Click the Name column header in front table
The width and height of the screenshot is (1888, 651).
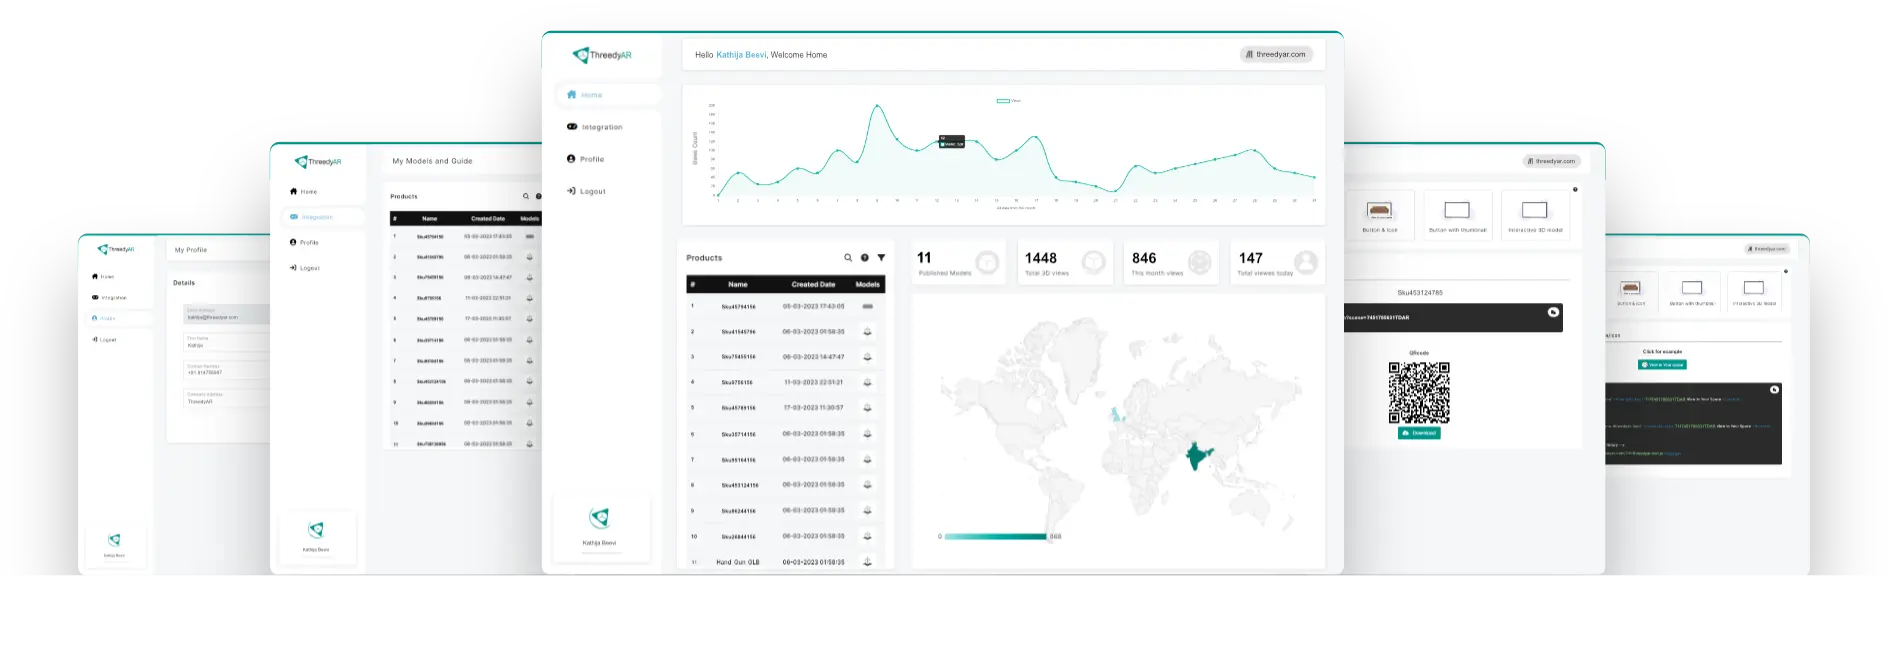tap(738, 284)
